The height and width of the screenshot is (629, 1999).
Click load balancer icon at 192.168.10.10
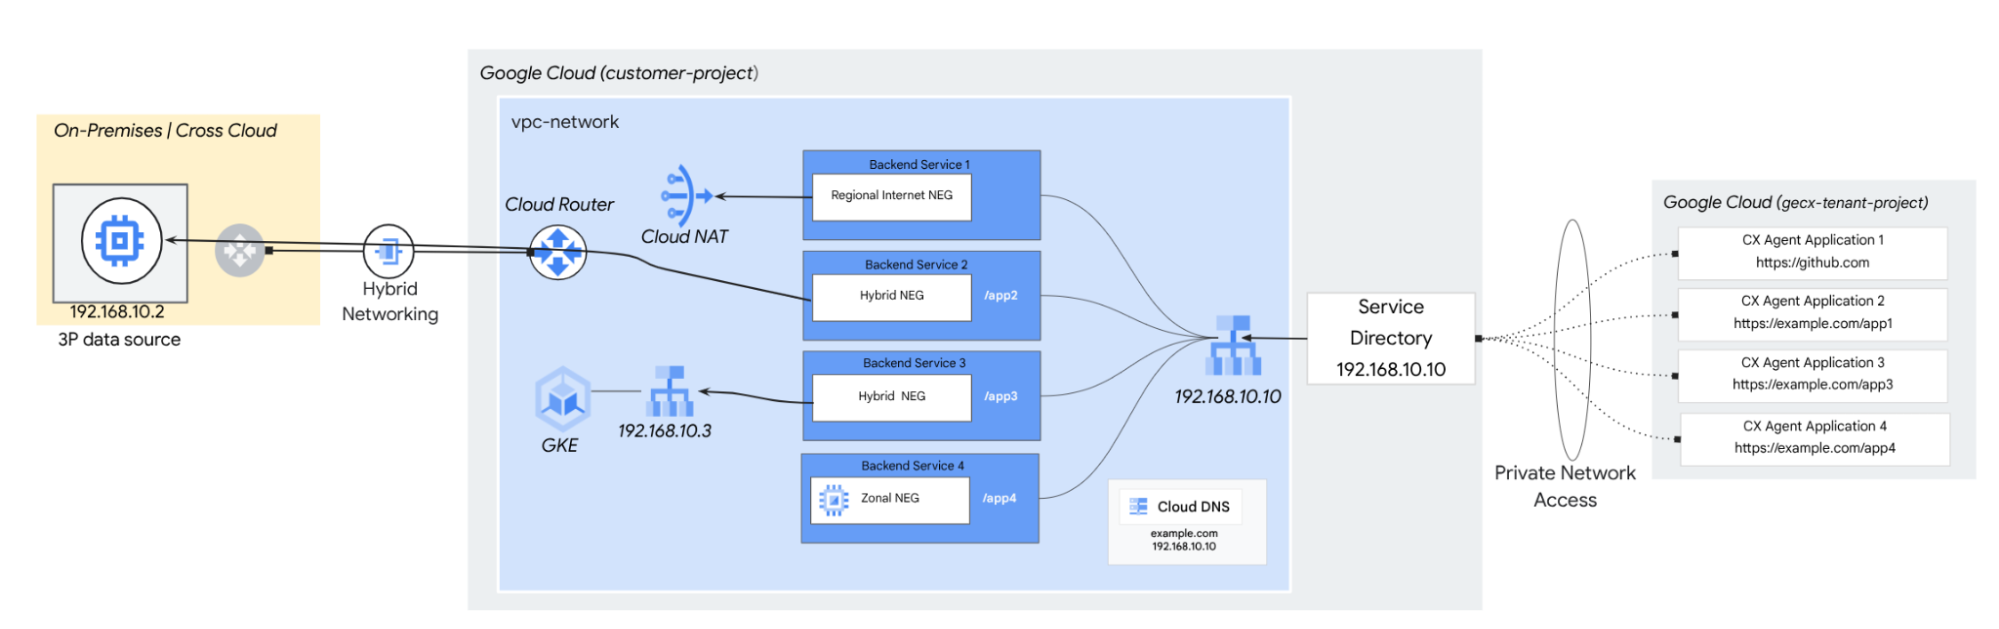[1233, 345]
